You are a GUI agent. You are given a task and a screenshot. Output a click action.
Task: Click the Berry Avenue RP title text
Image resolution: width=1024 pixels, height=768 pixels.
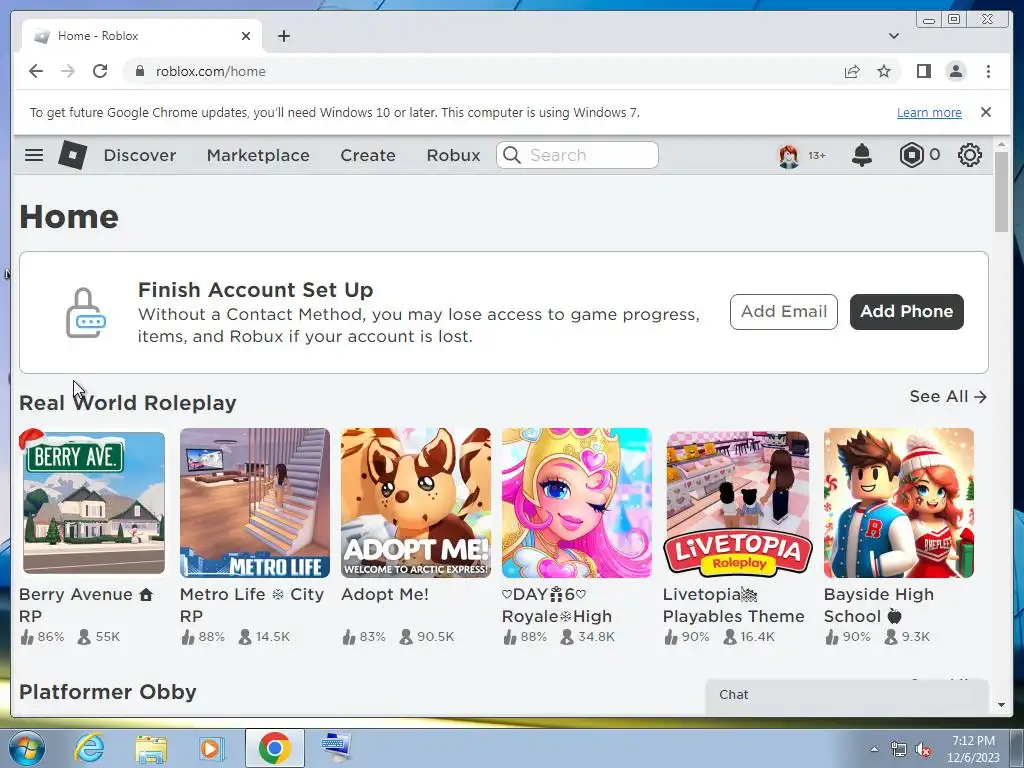[86, 605]
